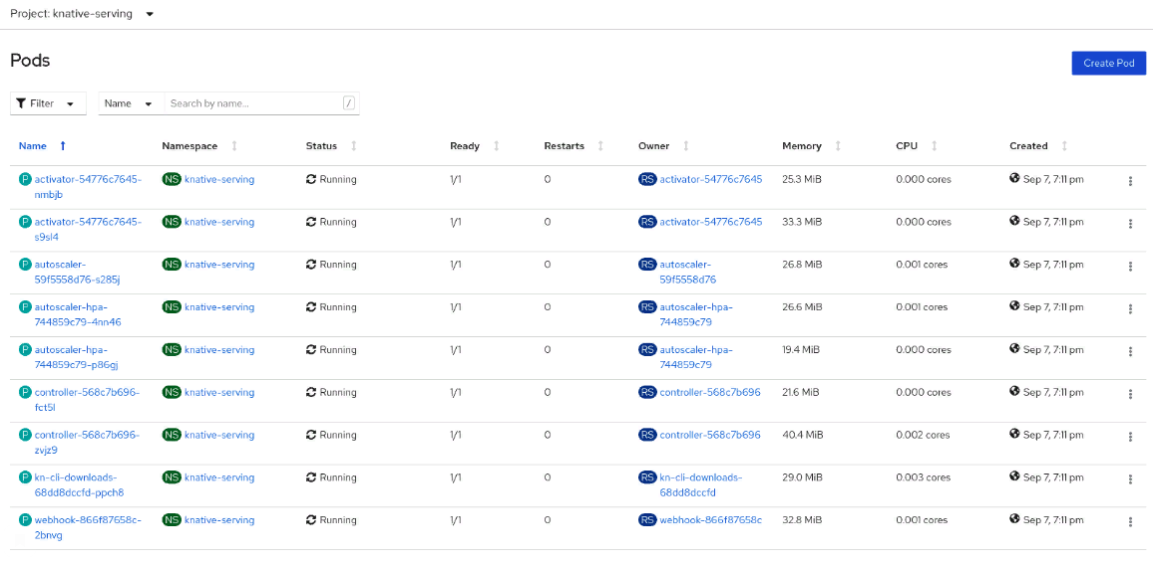Open kebab menu for webhook-866f87658c-2bnvg pod
Screen dimensions: 1153x567
1130,522
